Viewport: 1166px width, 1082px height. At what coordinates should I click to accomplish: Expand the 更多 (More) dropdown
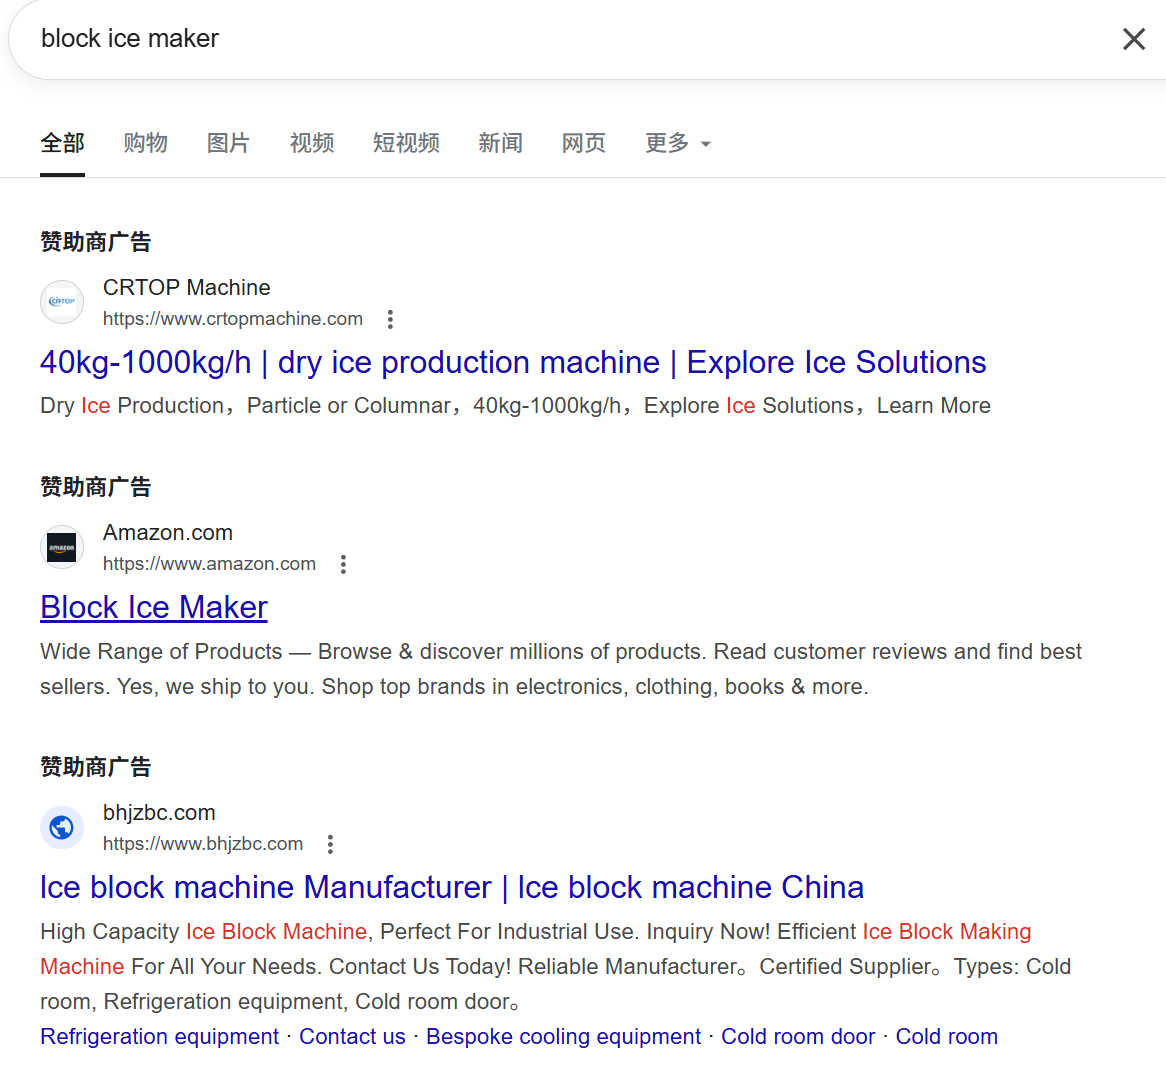click(677, 143)
